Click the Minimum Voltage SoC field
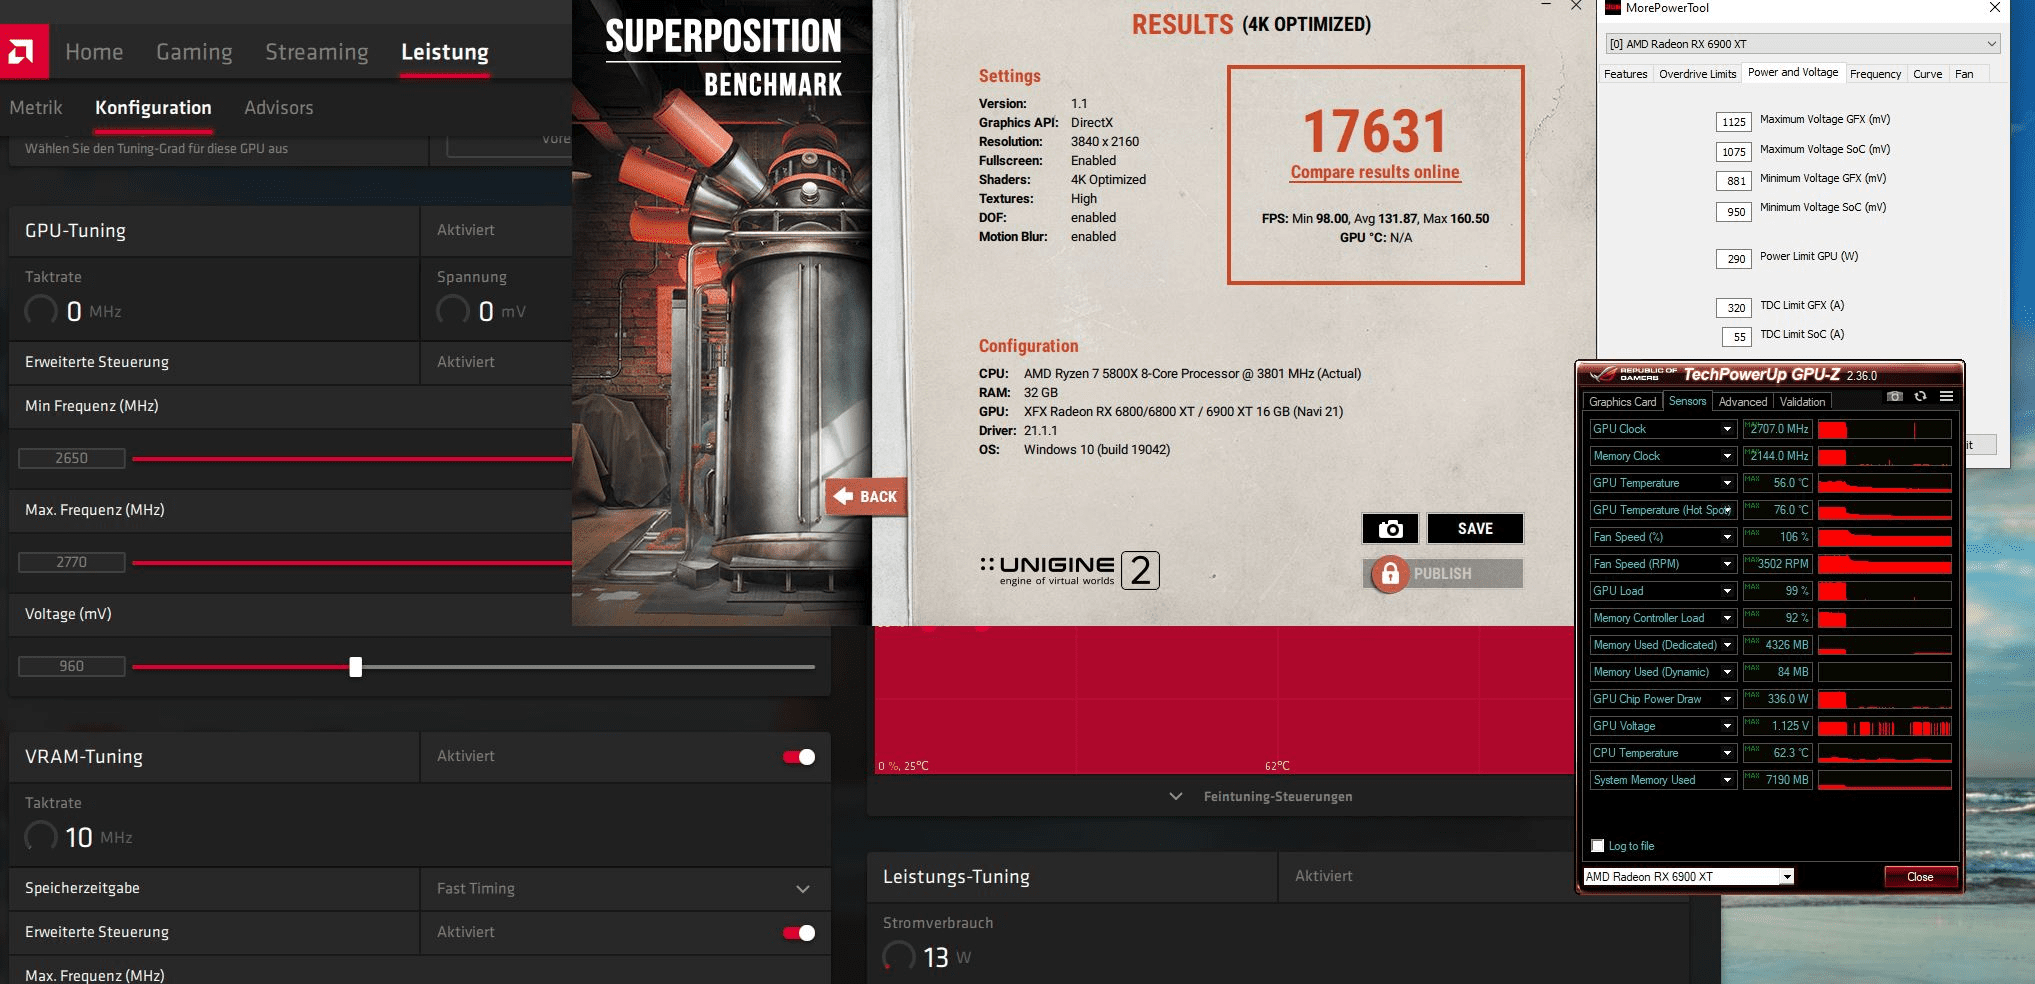The height and width of the screenshot is (984, 2035). [x=1733, y=212]
